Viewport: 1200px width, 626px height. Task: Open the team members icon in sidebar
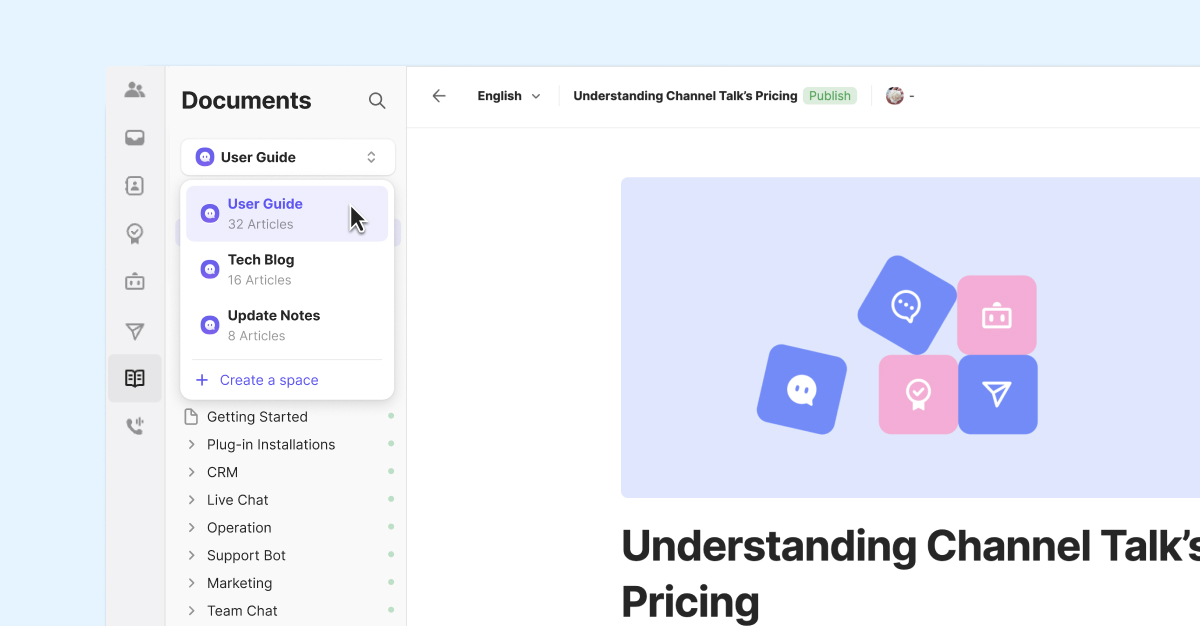(135, 90)
